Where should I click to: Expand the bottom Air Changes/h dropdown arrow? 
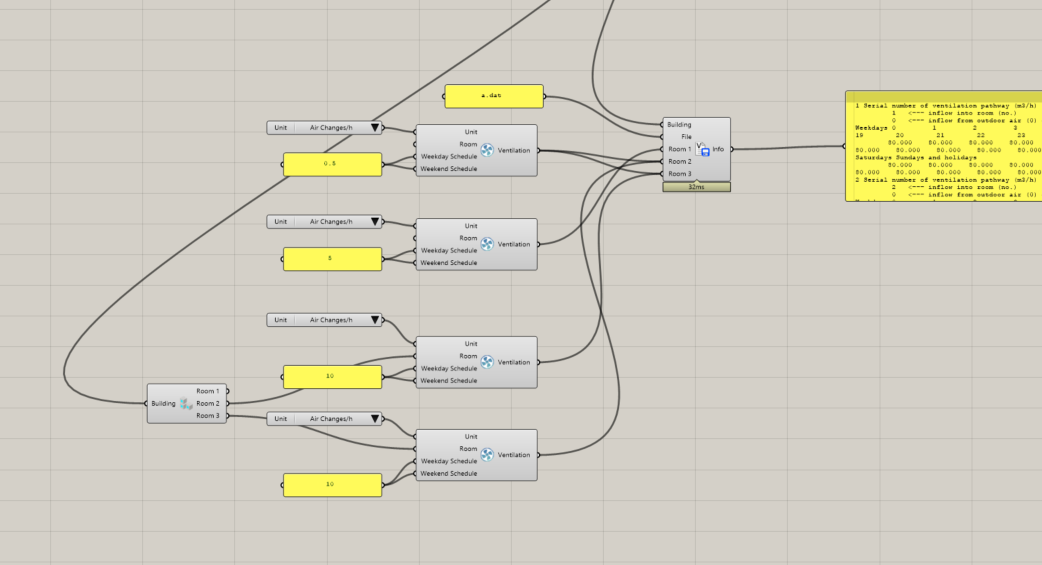(x=375, y=419)
